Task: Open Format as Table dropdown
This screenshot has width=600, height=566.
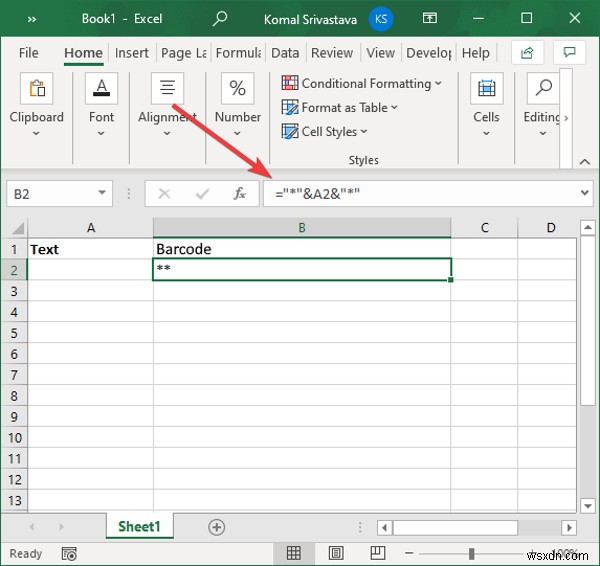Action: 340,108
